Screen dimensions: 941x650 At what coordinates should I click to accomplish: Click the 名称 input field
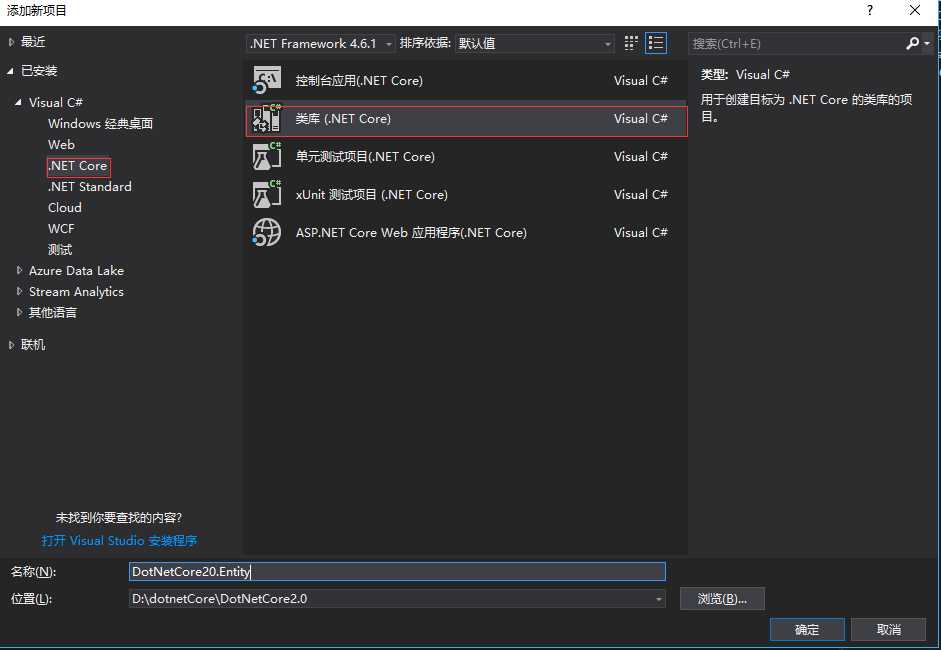397,571
